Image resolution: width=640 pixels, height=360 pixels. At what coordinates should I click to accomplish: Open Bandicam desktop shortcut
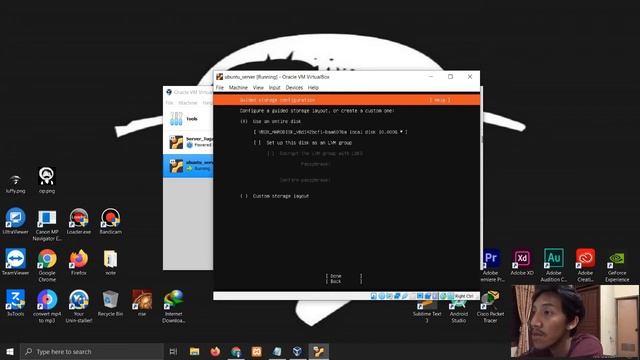coord(110,221)
